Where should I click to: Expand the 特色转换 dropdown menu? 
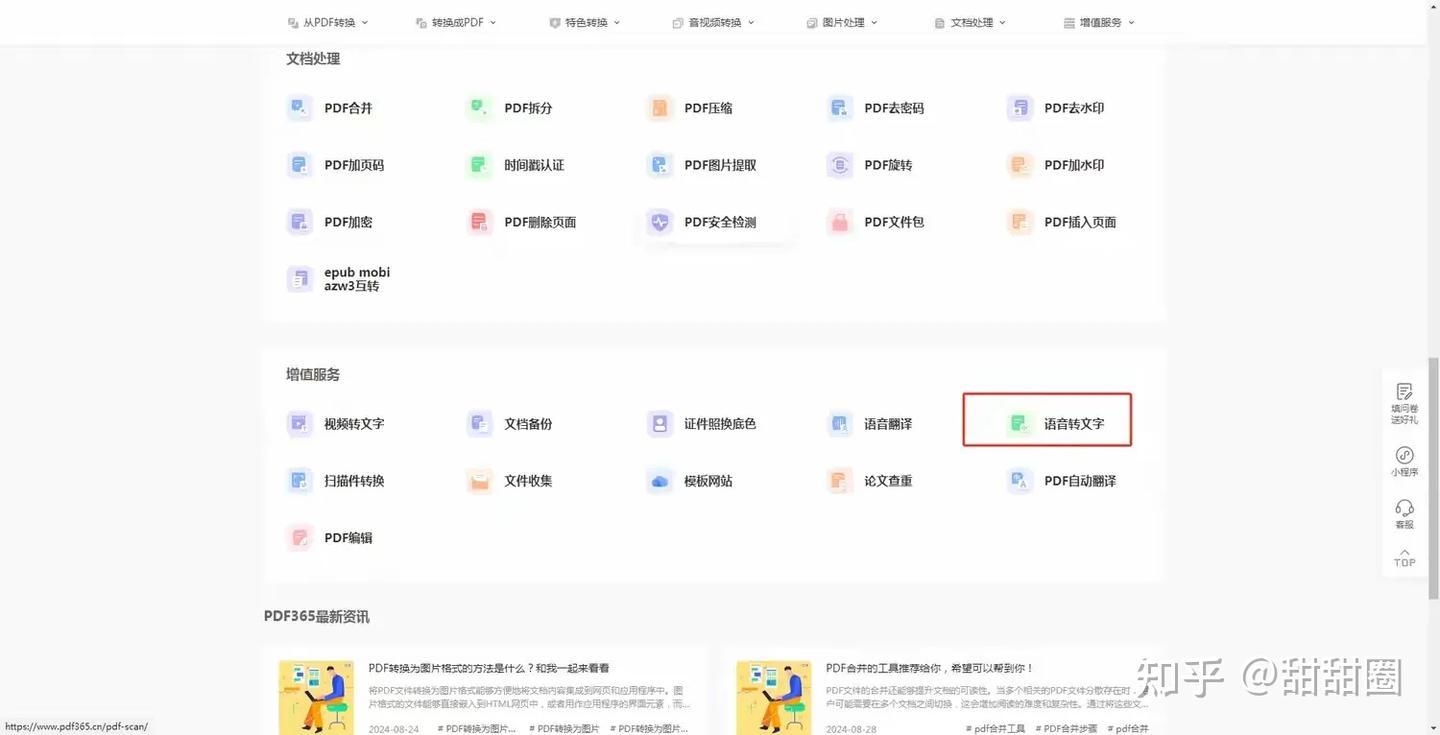tap(585, 22)
